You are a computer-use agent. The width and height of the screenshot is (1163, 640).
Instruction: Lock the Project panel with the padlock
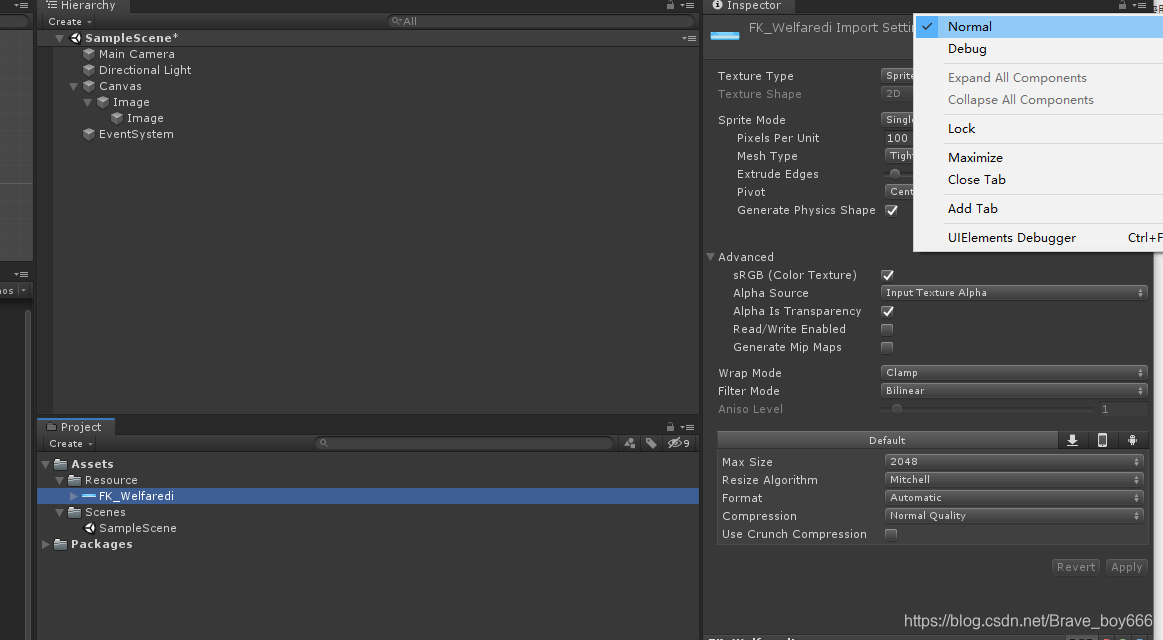(x=671, y=427)
